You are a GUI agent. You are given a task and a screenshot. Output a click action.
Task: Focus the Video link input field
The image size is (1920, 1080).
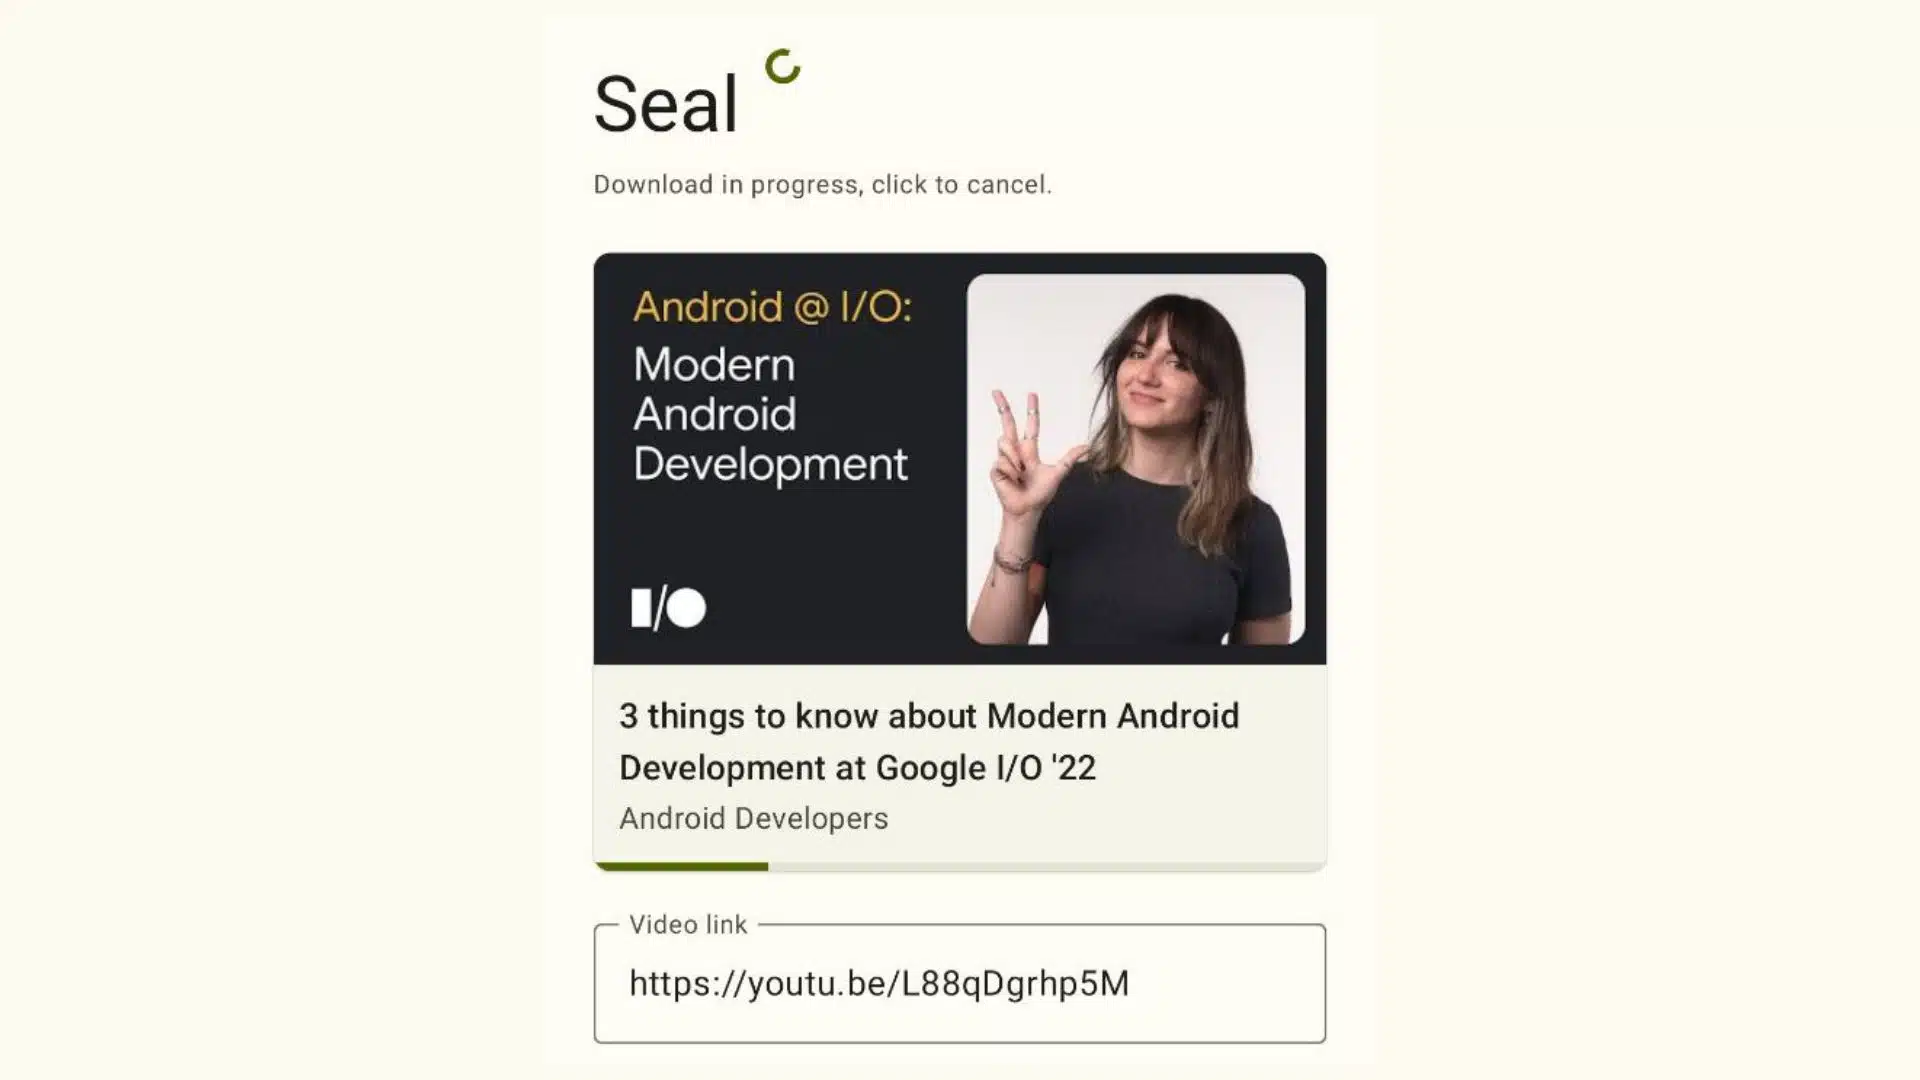click(x=960, y=984)
